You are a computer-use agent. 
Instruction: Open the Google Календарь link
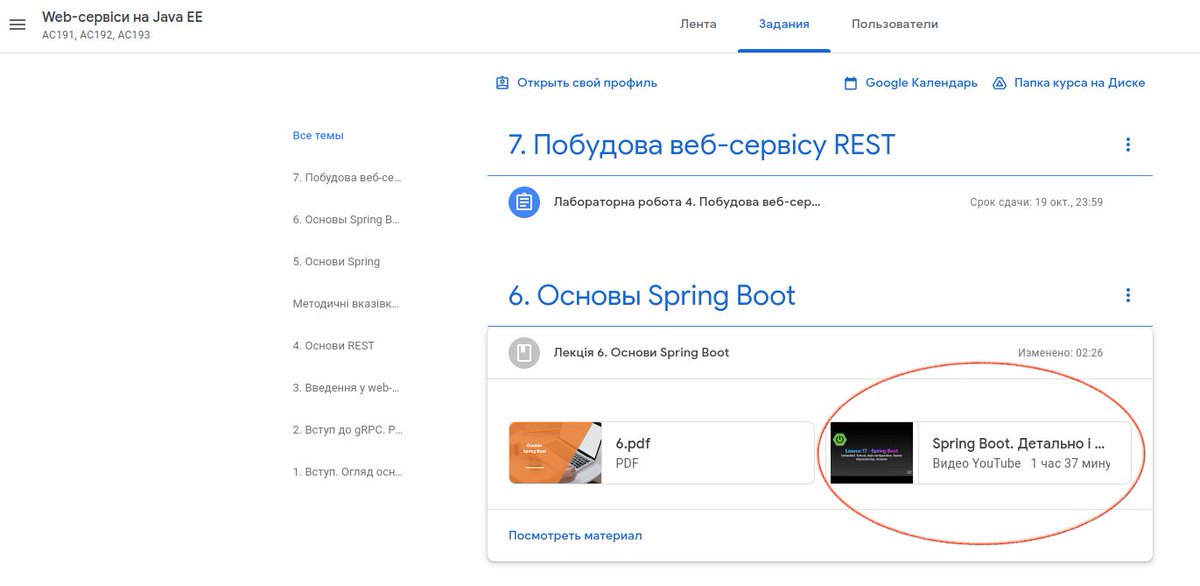(922, 83)
